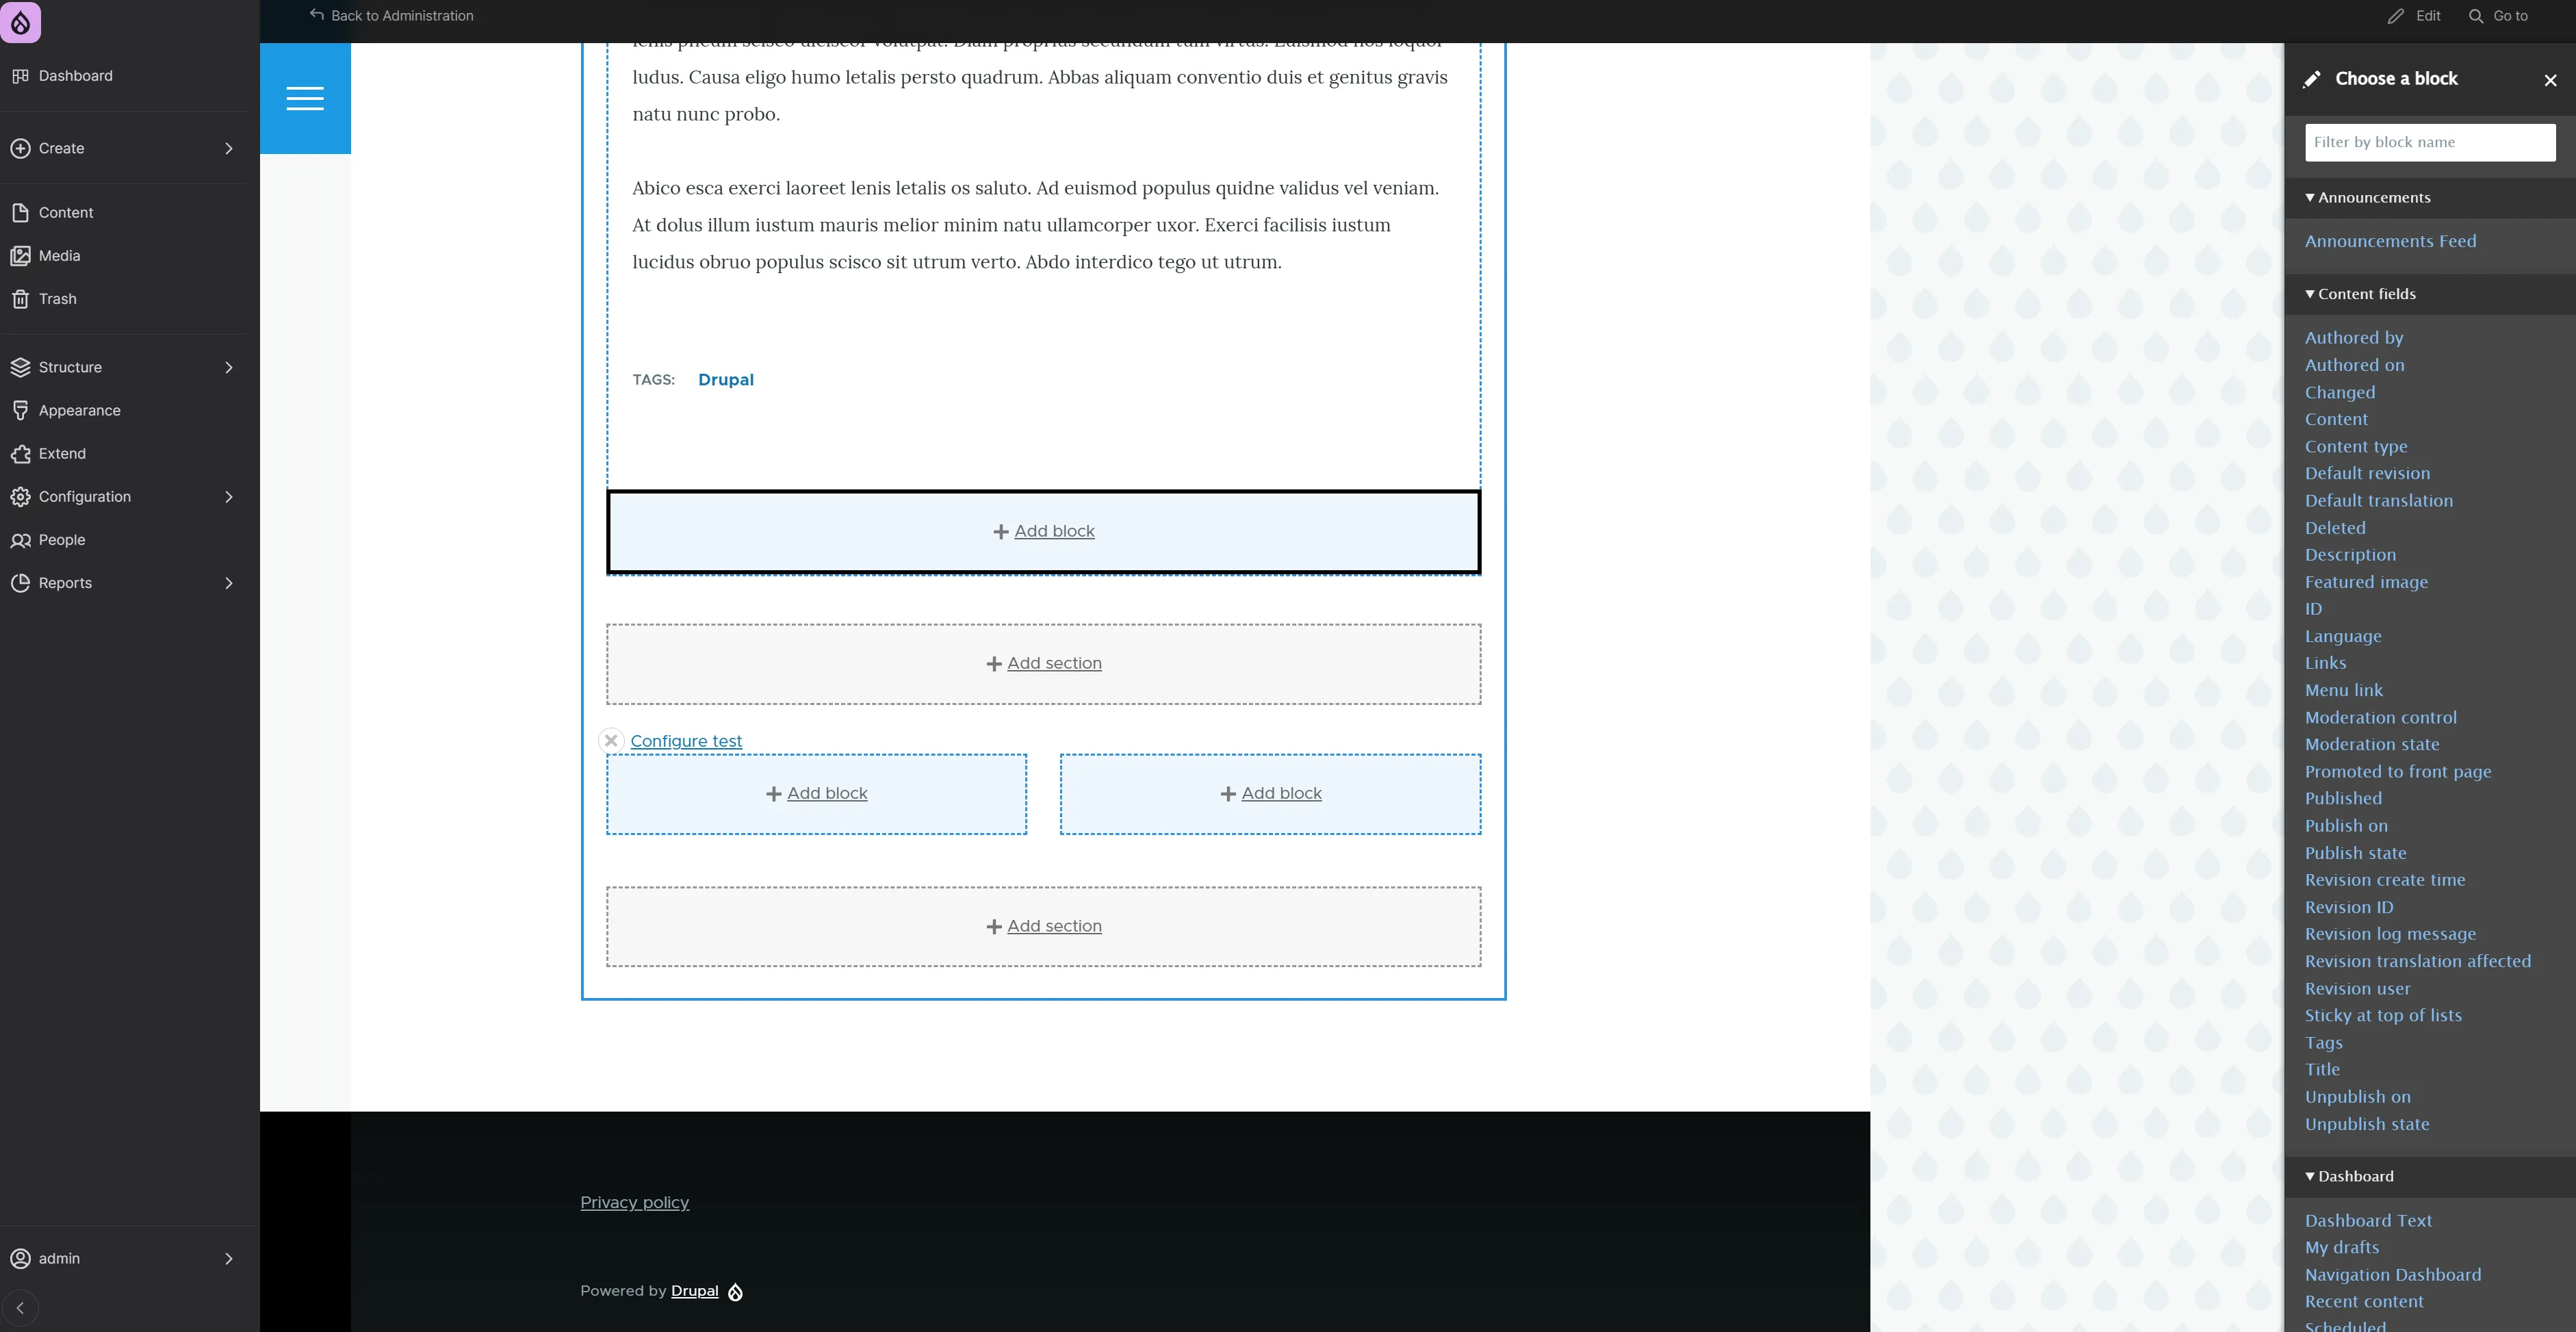Viewport: 2576px width, 1332px height.
Task: Focus the Filter by block name field
Action: click(x=2429, y=142)
